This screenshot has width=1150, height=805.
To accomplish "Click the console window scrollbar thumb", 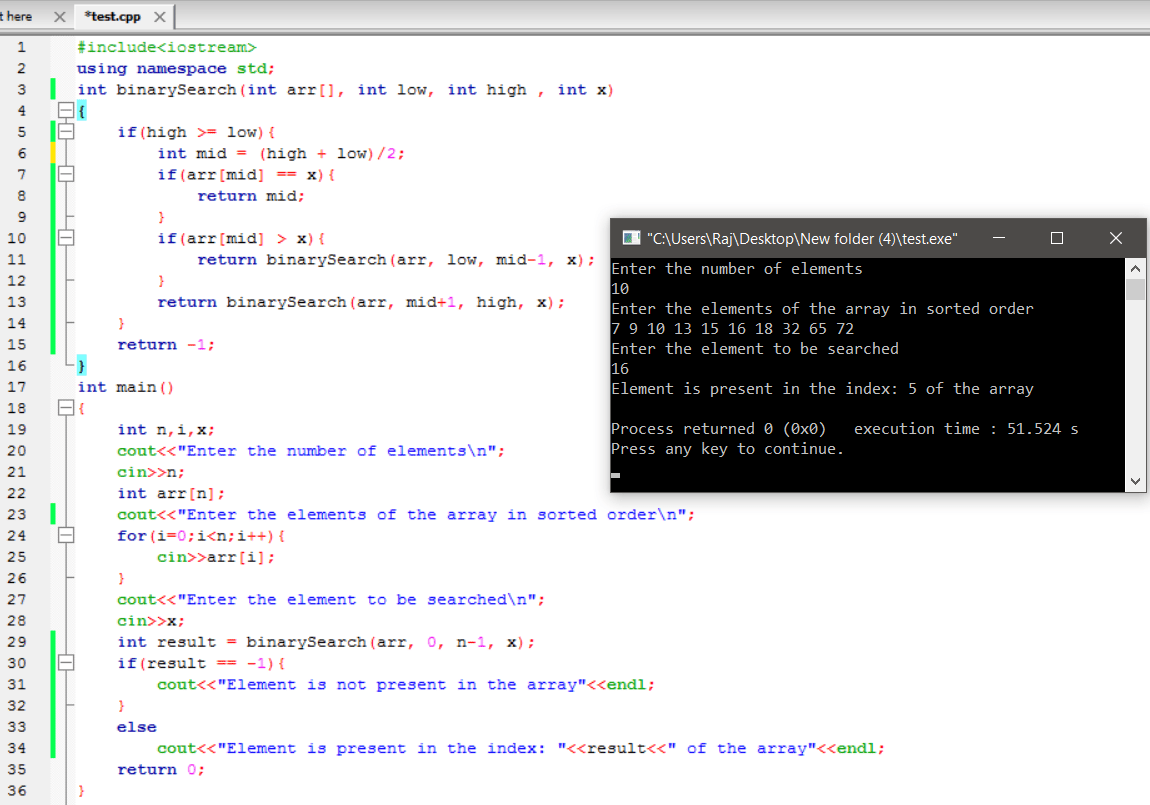I will (x=1135, y=290).
